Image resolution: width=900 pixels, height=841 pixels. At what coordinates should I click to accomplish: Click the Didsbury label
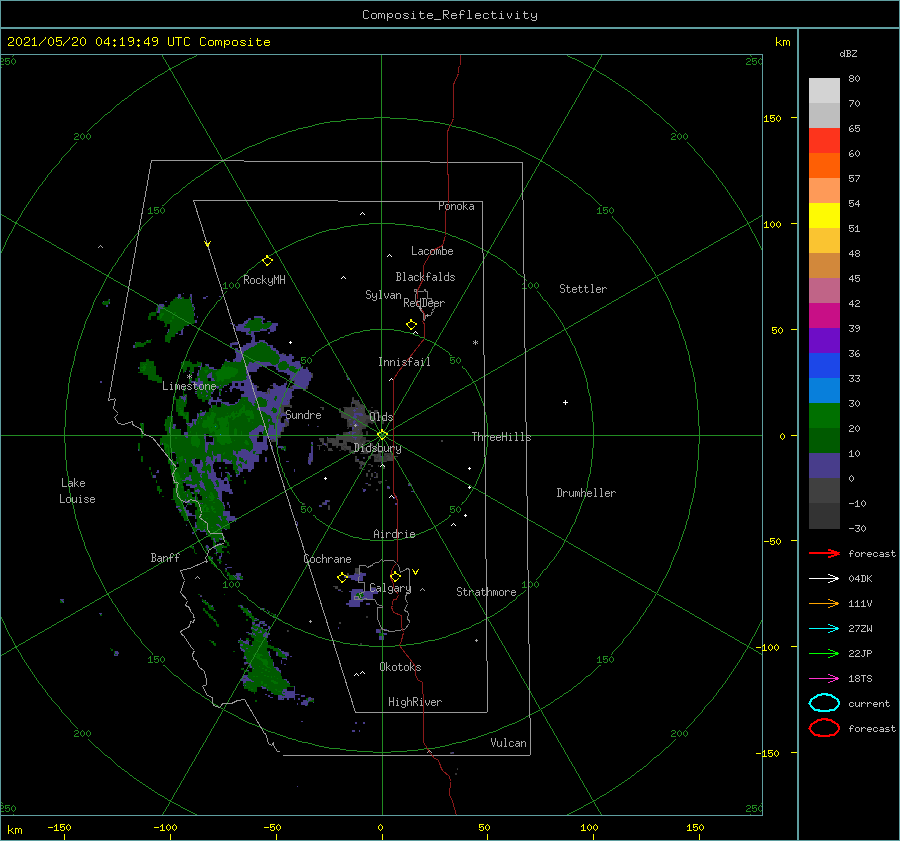coord(378,448)
